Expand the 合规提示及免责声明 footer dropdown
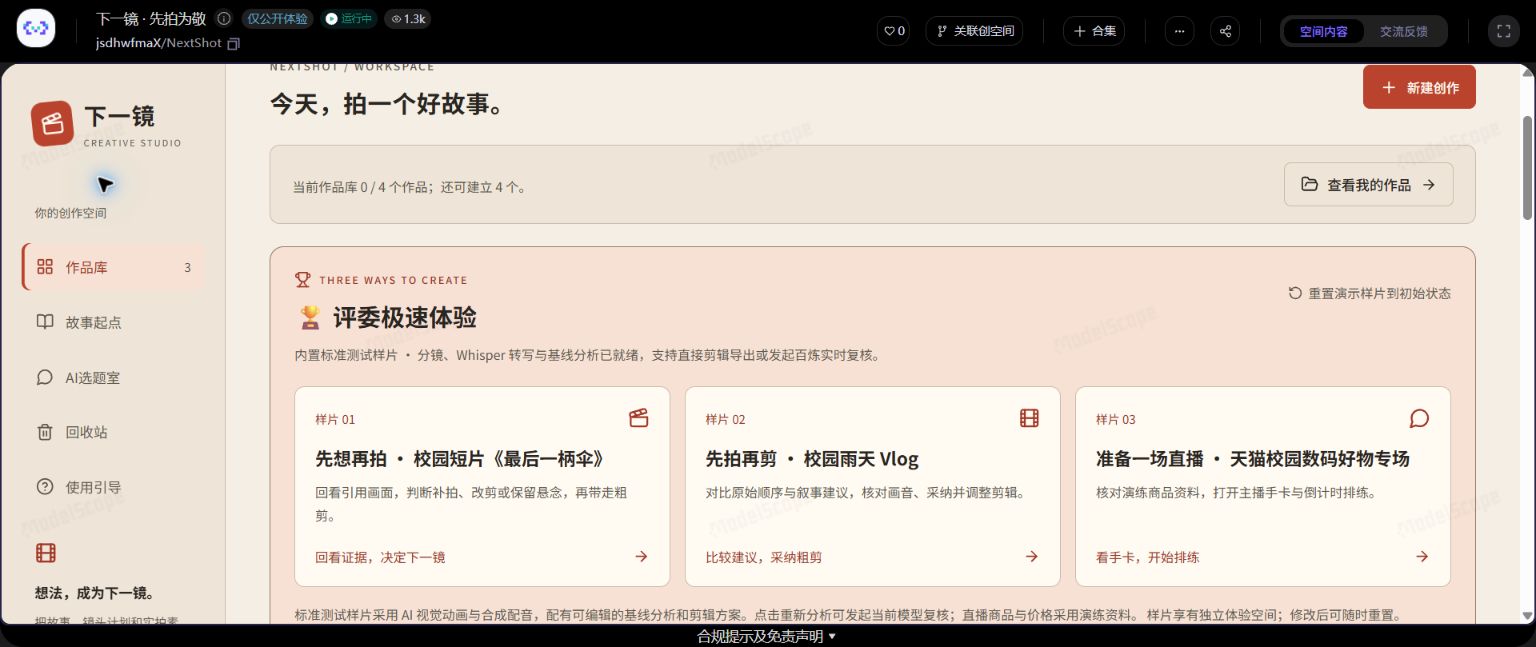Image resolution: width=1536 pixels, height=647 pixels. 767,636
